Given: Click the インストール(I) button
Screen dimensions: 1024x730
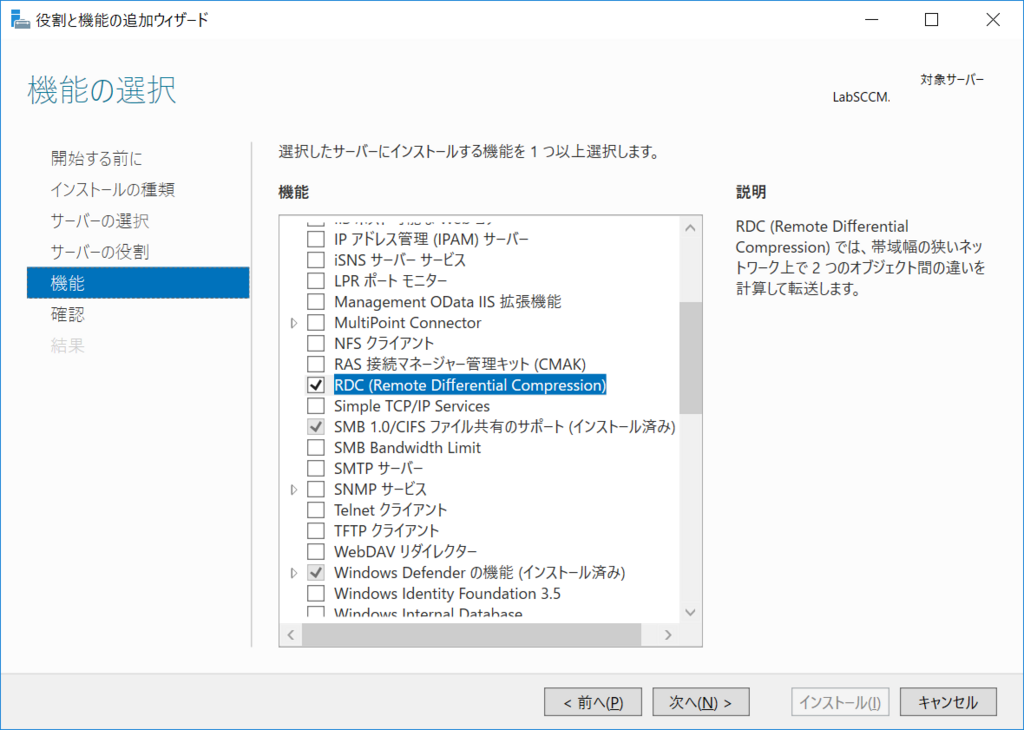Looking at the screenshot, I should pyautogui.click(x=840, y=702).
